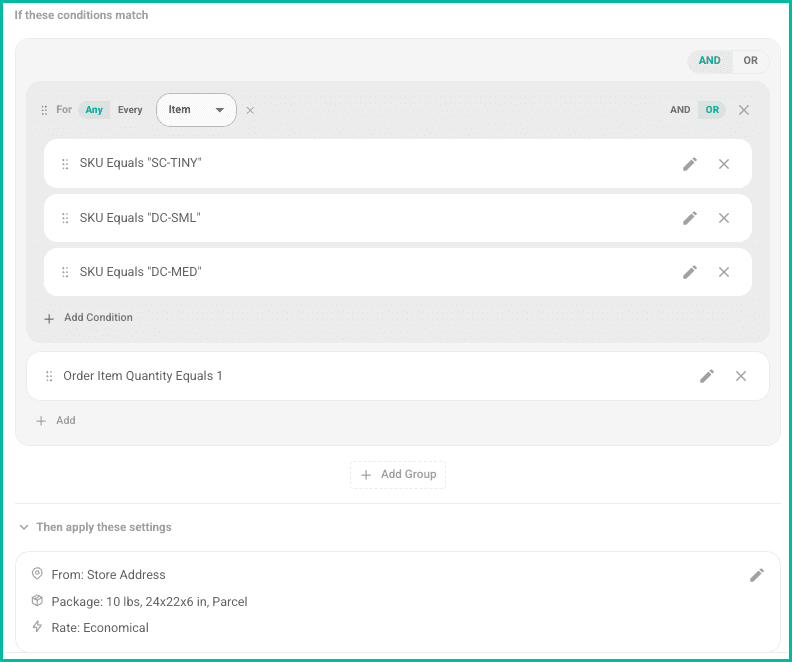Click the drag handle beside Order Item Quantity

[x=49, y=376]
